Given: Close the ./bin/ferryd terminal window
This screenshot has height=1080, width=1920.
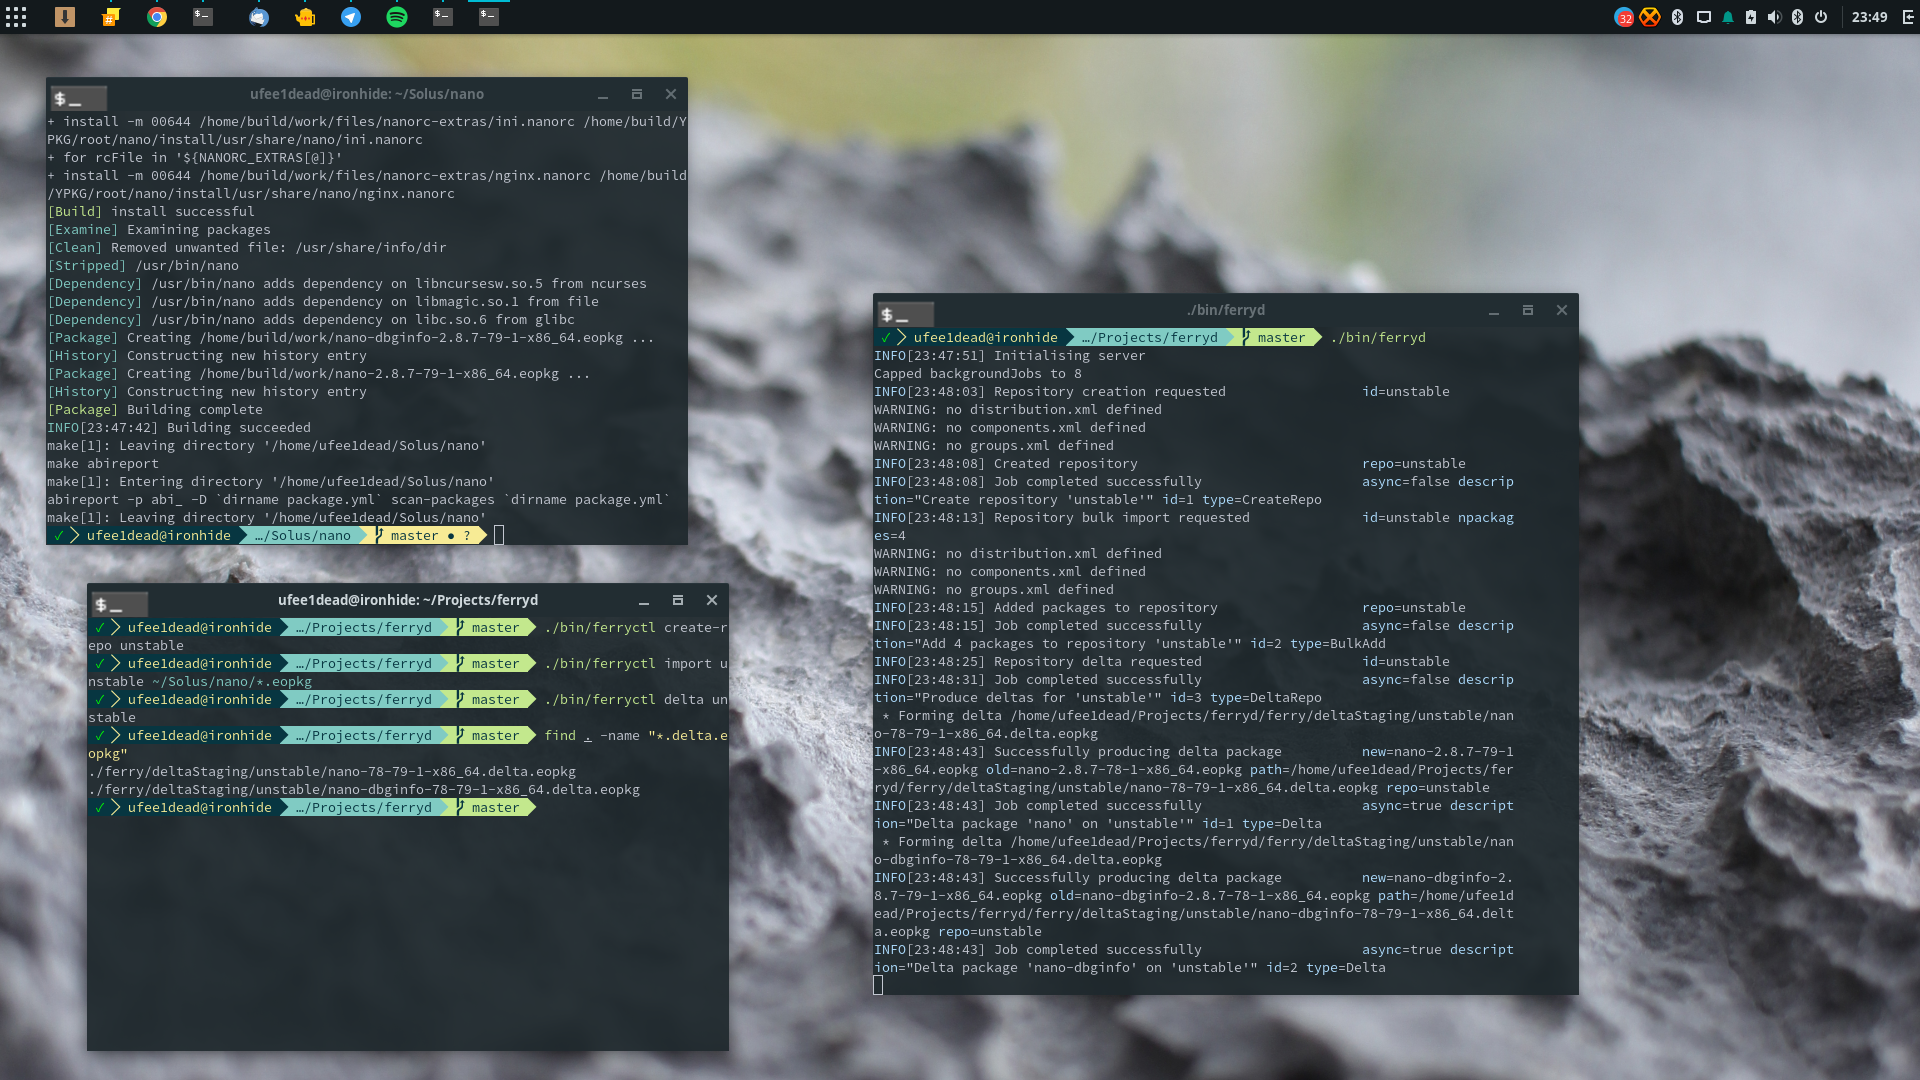Looking at the screenshot, I should click(1562, 310).
